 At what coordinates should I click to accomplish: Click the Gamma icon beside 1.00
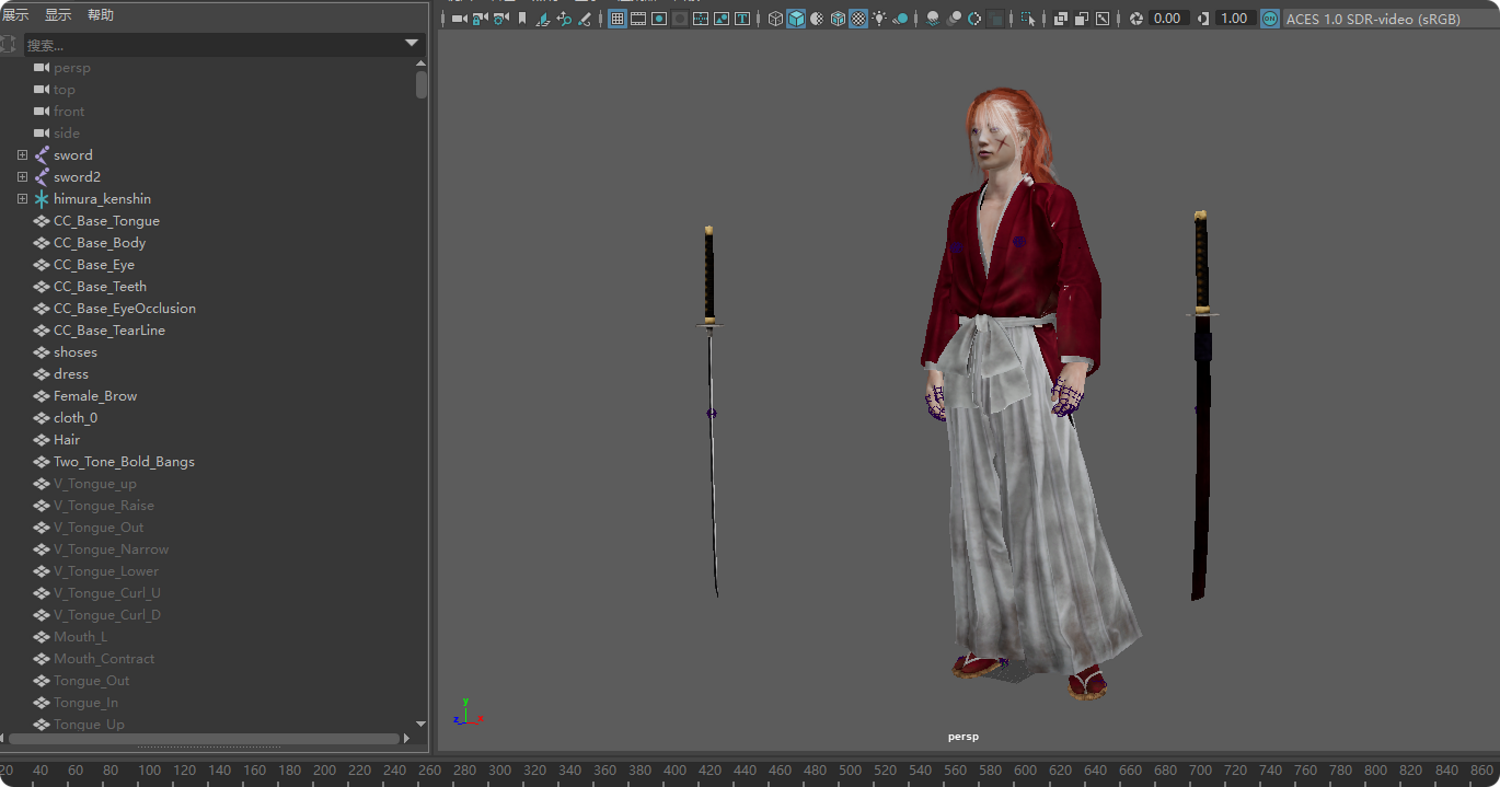point(1203,18)
